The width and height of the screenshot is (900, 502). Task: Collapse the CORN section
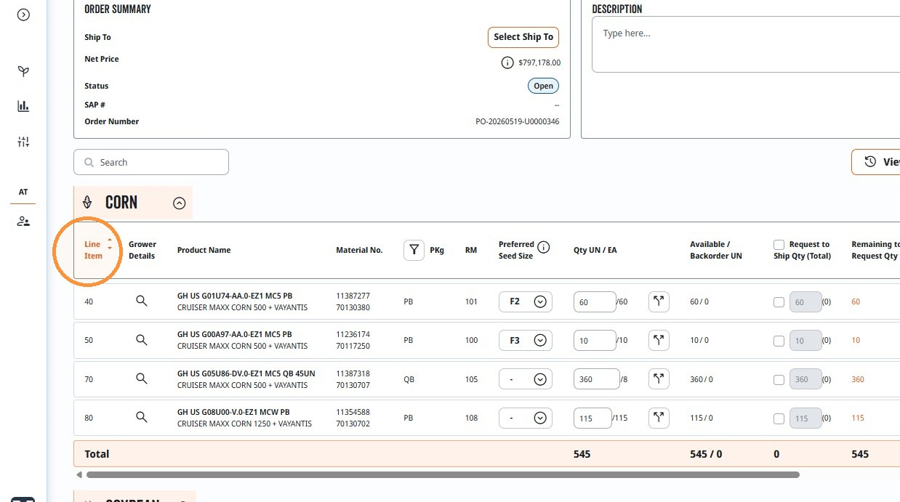pyautogui.click(x=179, y=203)
